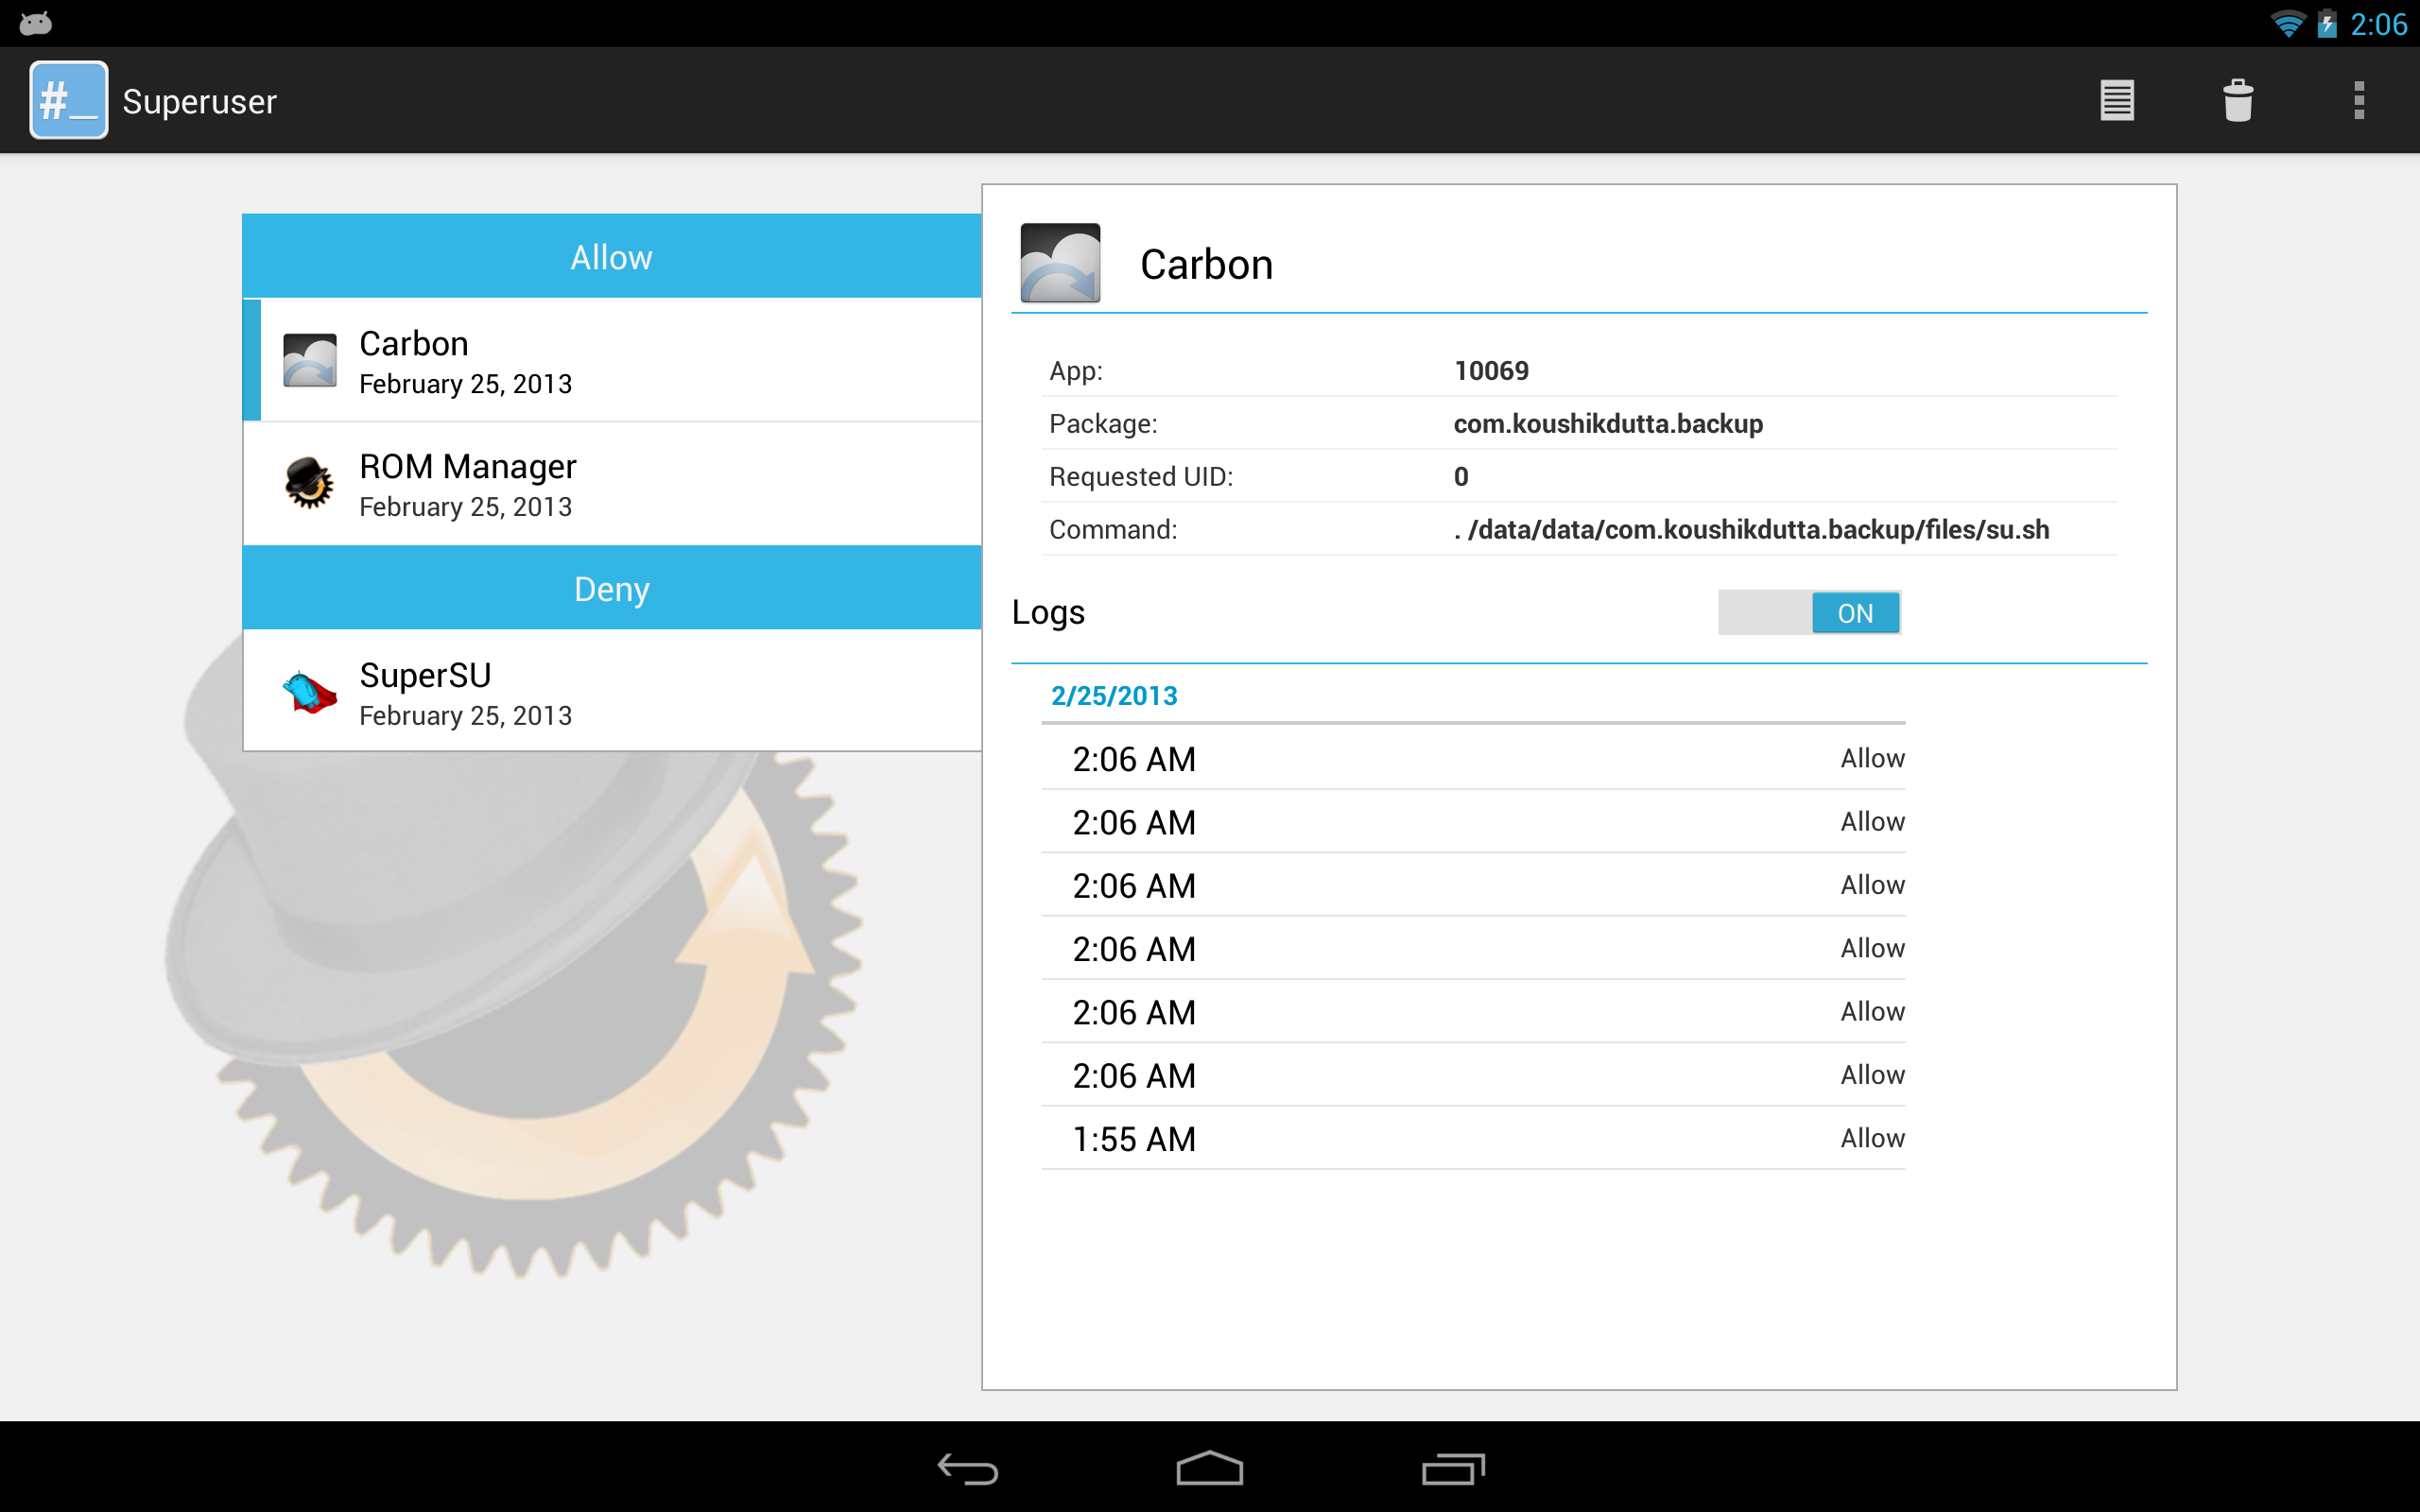
Task: Open the Superuser app icon in the action bar
Action: click(67, 99)
